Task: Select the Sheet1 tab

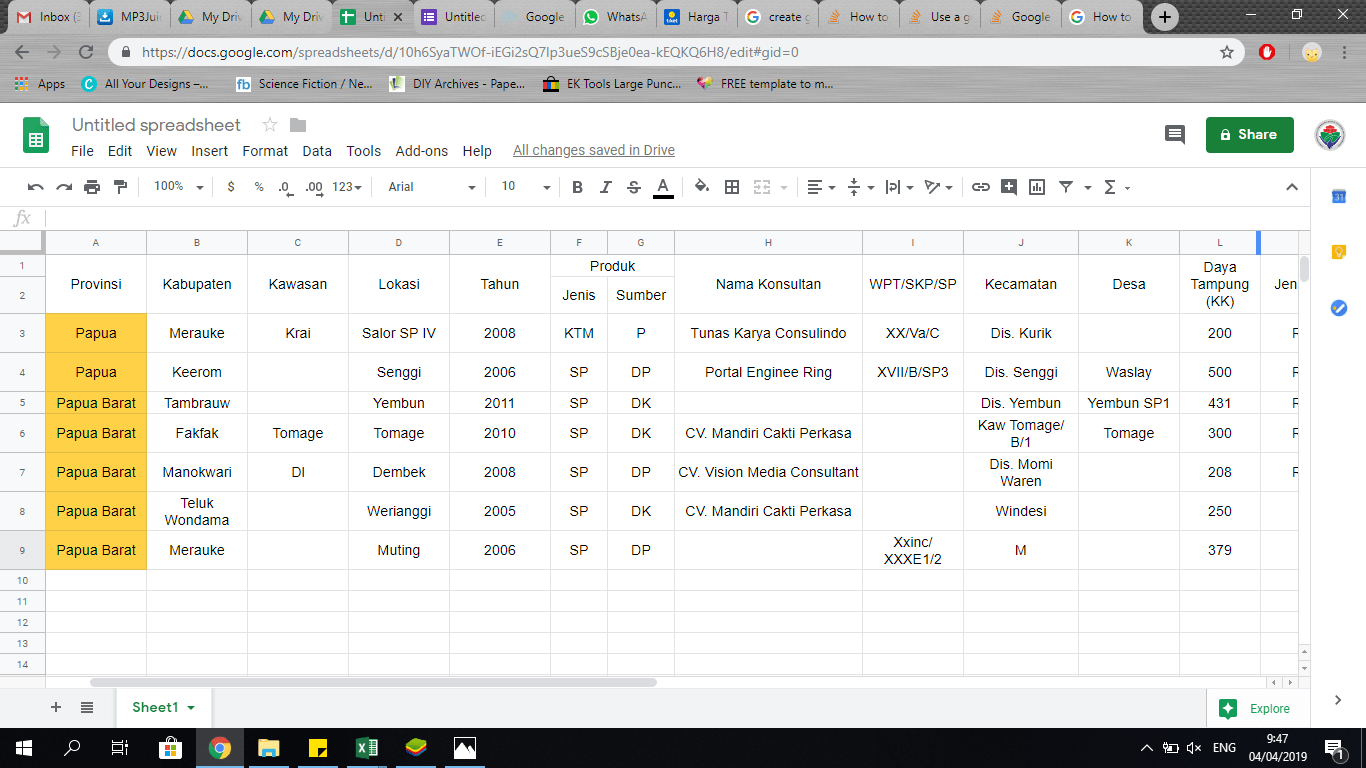Action: [x=163, y=708]
